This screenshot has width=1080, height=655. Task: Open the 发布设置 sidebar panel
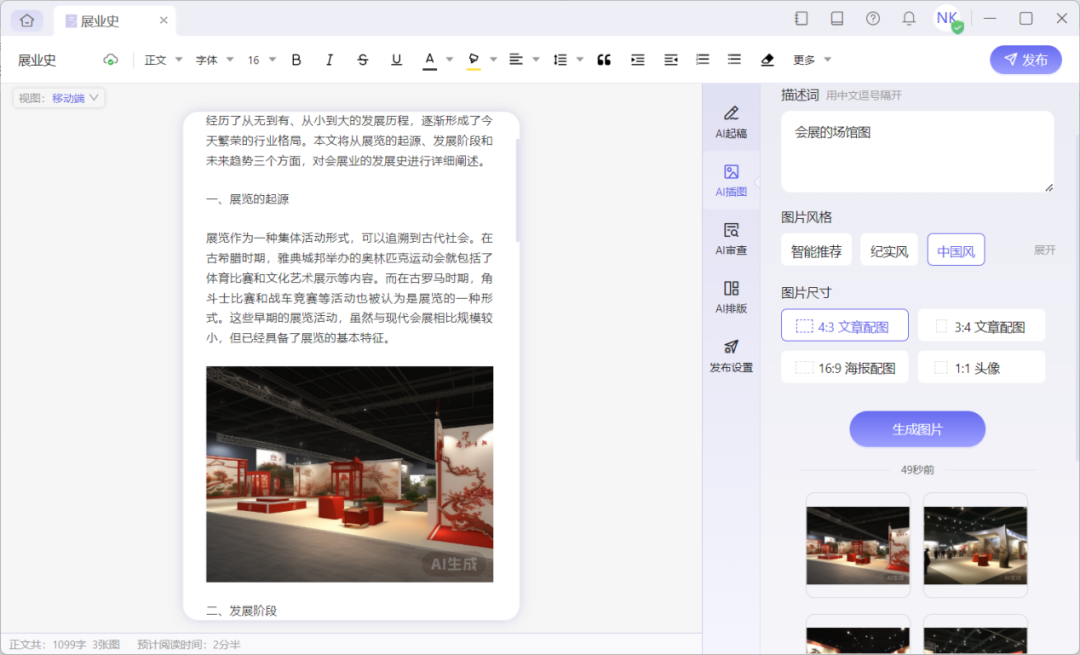[731, 355]
